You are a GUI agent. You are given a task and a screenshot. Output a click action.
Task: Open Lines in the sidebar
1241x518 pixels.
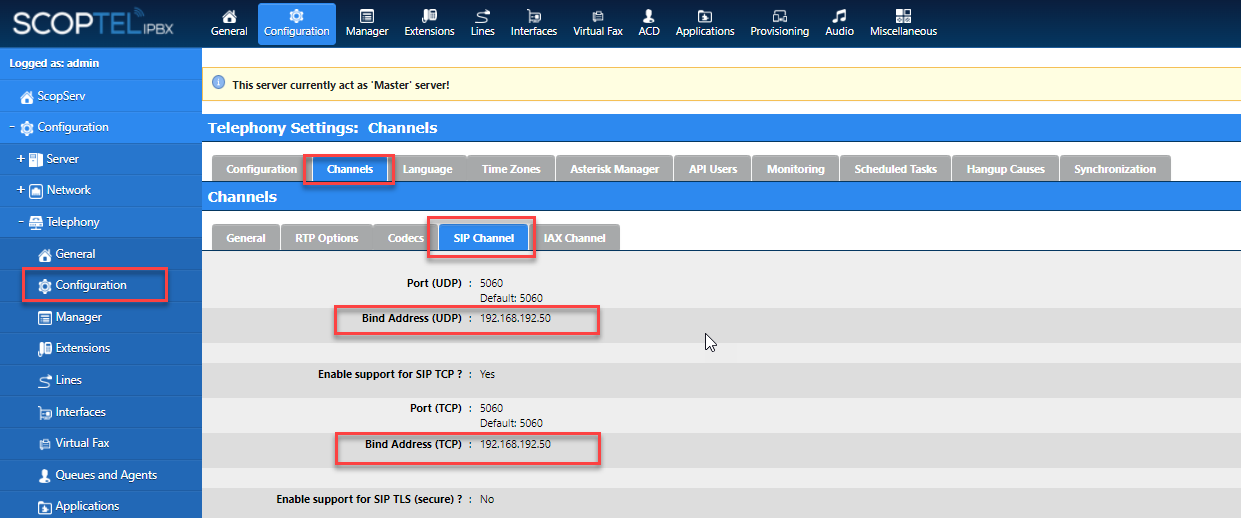coord(59,380)
